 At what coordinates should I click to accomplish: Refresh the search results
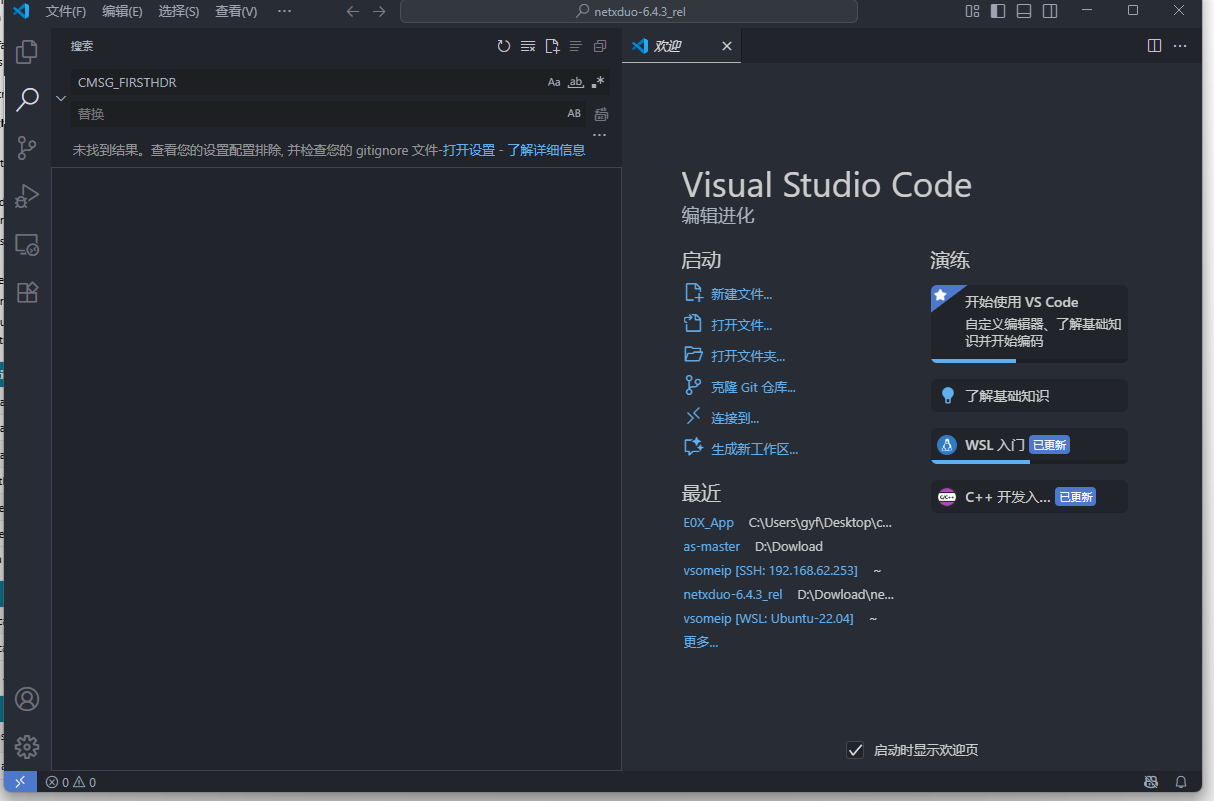pyautogui.click(x=504, y=46)
